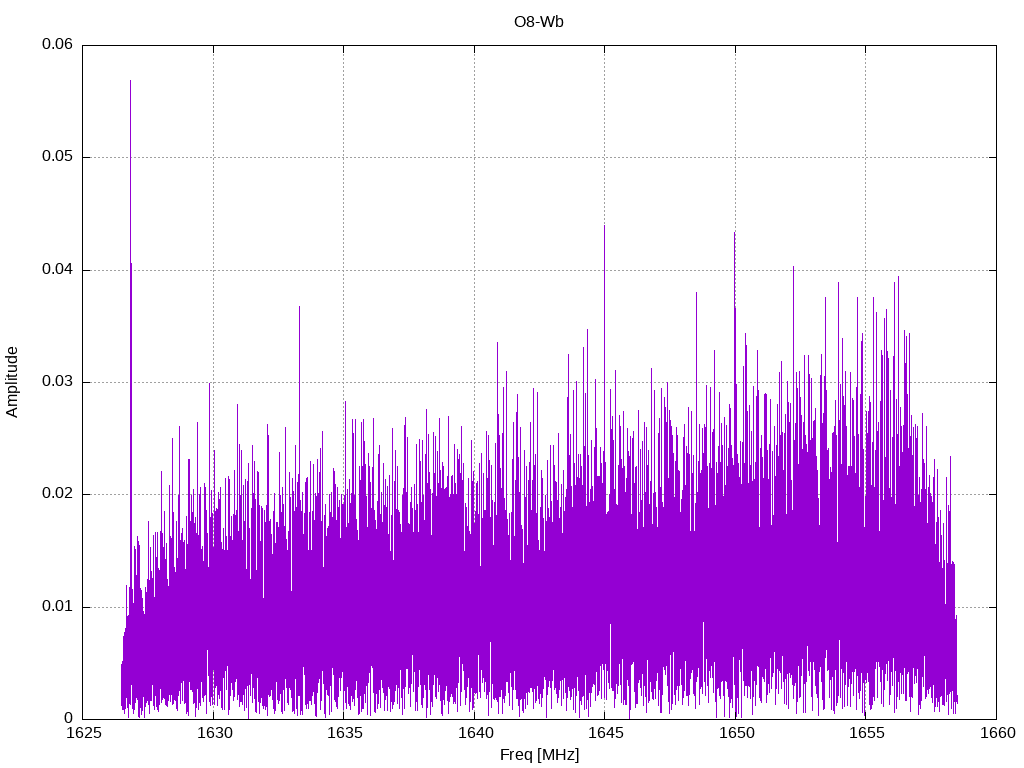Select the 0.06 y-axis tick label

tap(57, 45)
